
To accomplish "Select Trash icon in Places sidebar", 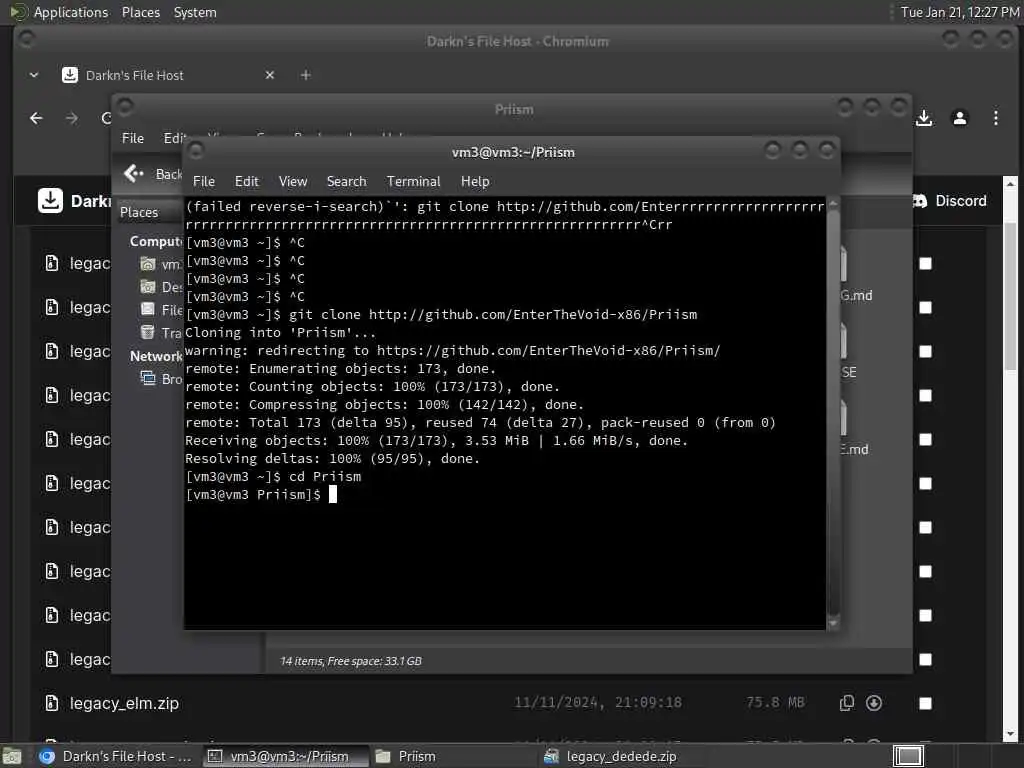I will pos(148,332).
